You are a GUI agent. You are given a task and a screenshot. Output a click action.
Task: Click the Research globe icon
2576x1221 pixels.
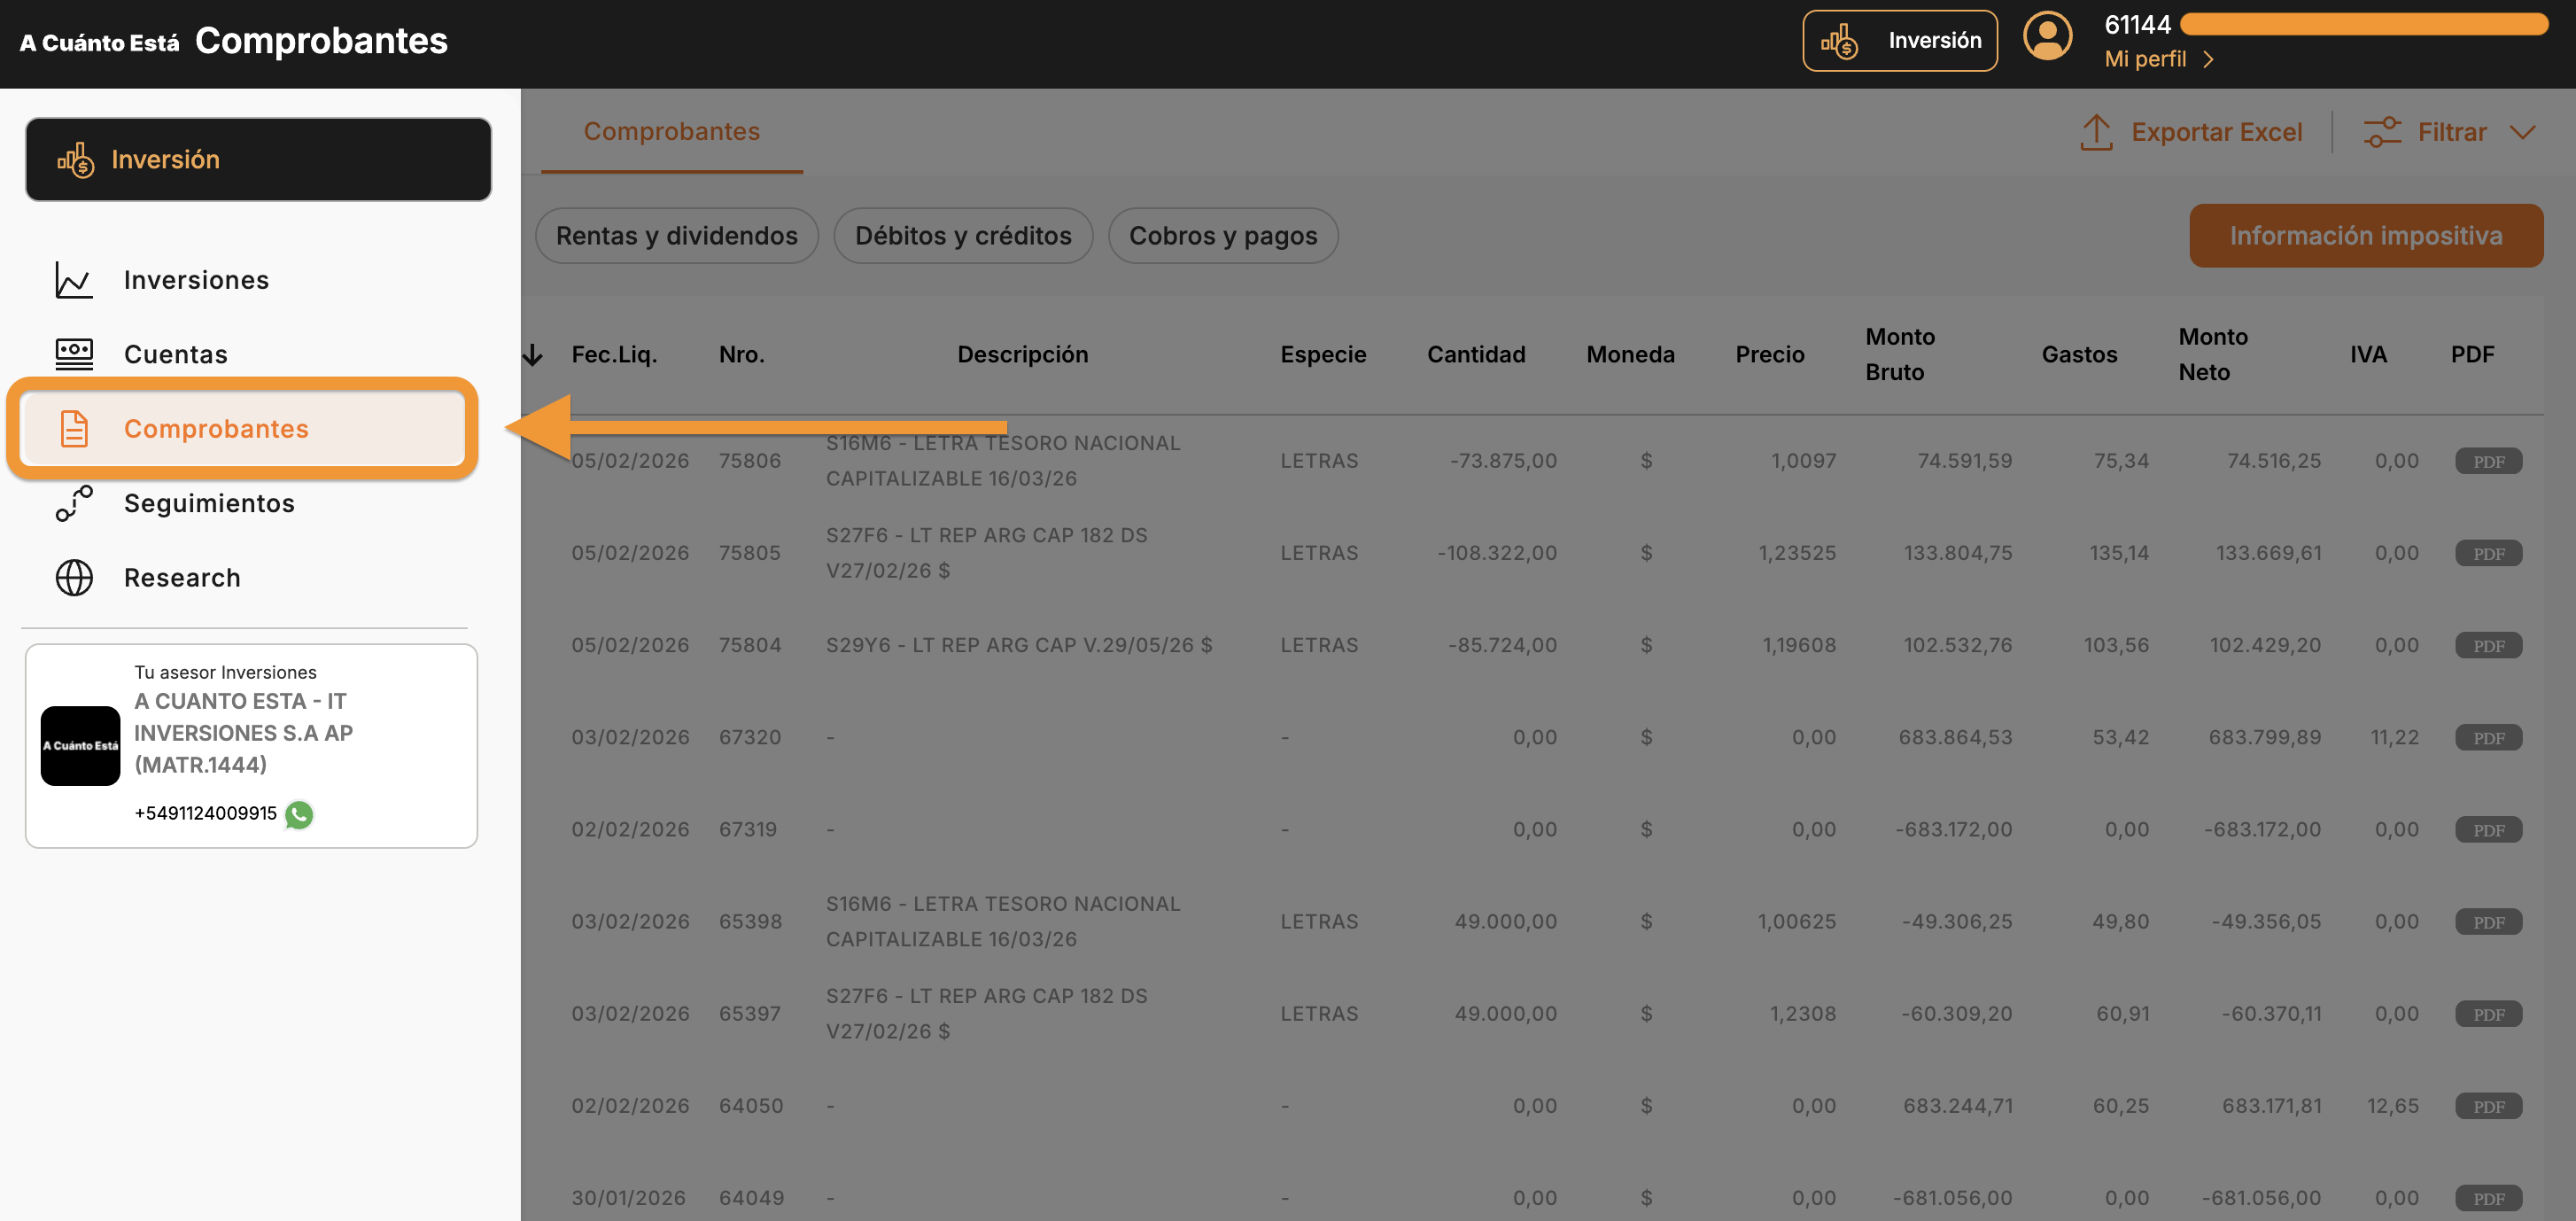(x=74, y=578)
